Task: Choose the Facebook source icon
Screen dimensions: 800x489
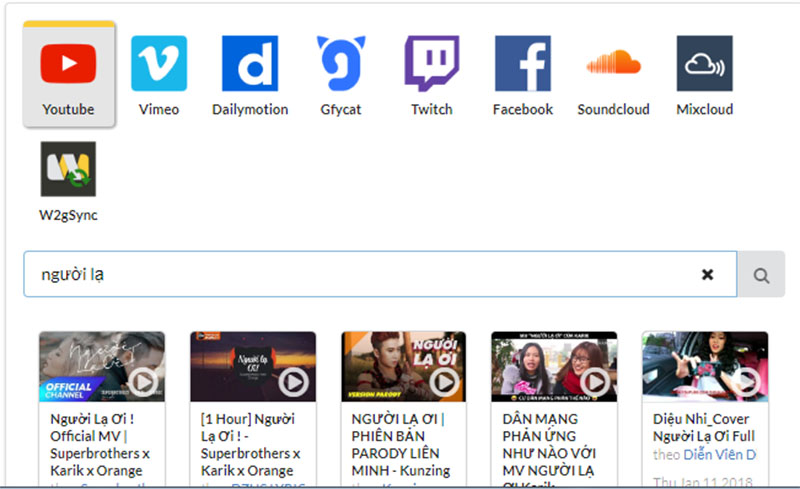Action: click(x=523, y=63)
